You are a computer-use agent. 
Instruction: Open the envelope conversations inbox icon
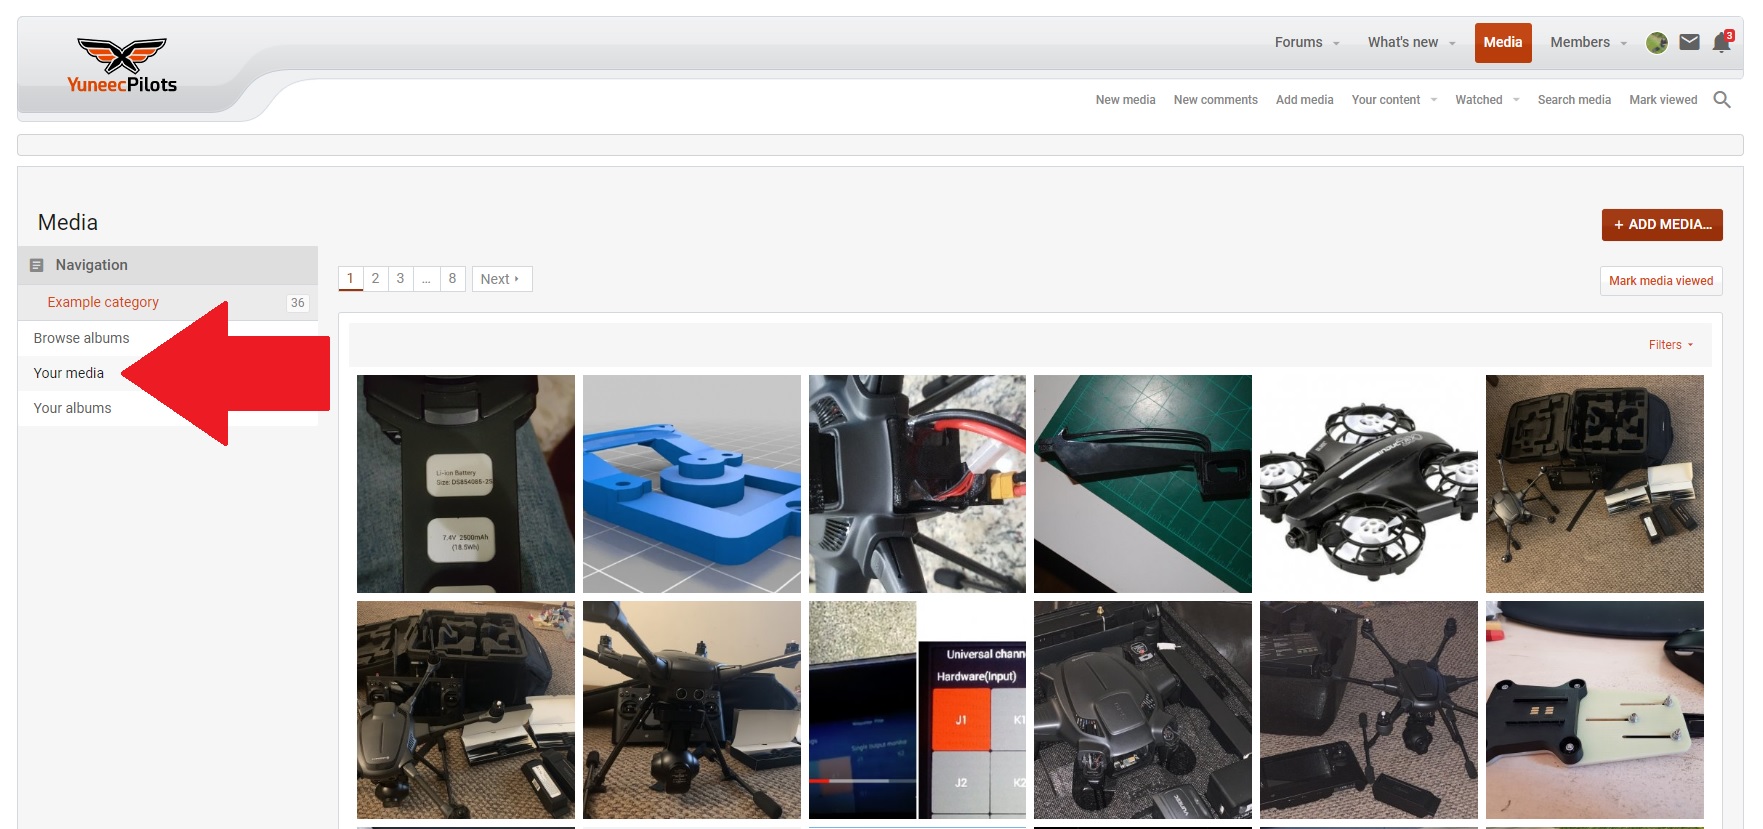1689,42
